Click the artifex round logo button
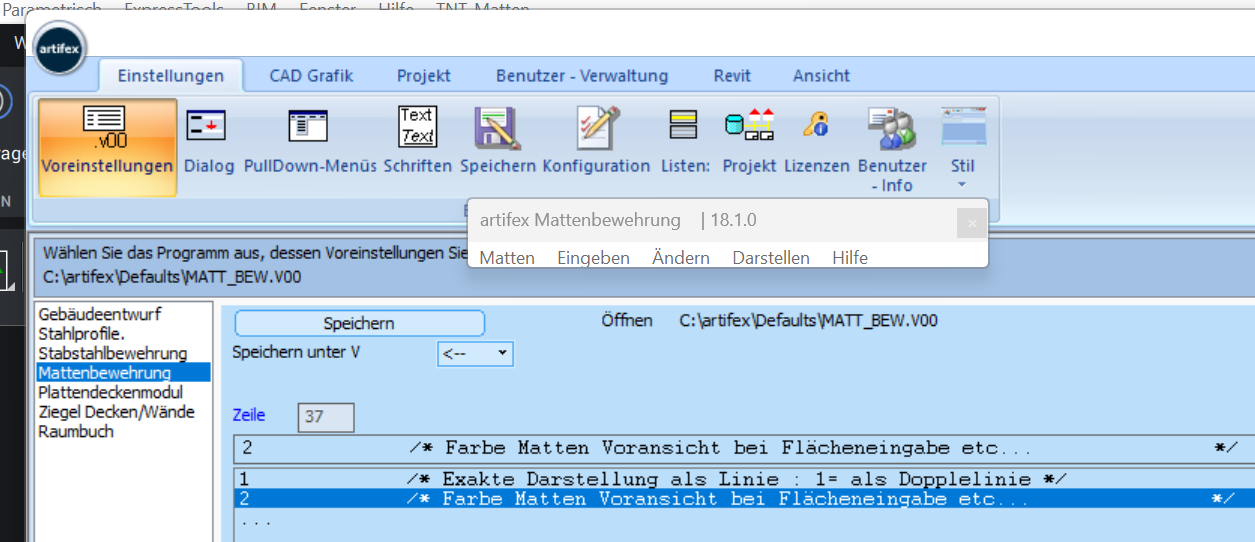The image size is (1255, 542). tap(60, 47)
